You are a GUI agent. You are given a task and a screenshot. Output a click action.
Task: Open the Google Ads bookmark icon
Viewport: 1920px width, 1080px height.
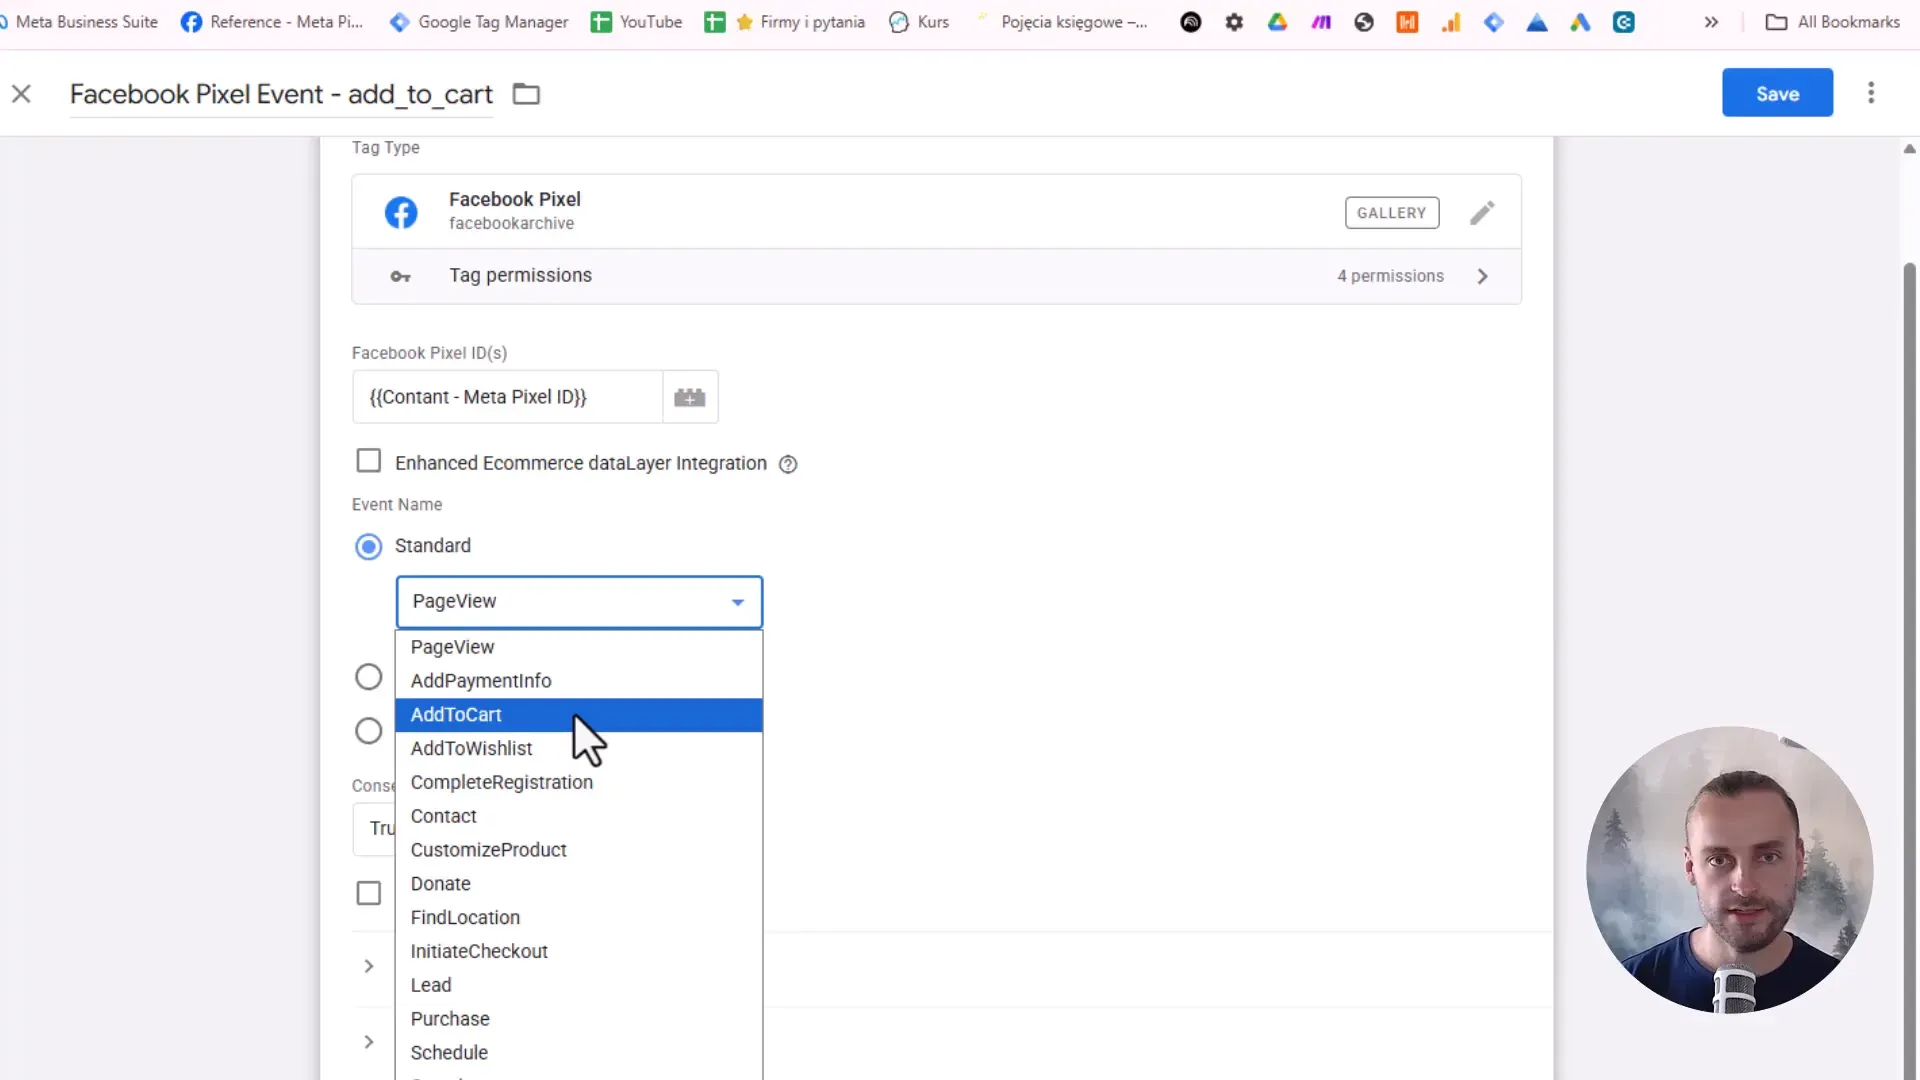[x=1580, y=22]
